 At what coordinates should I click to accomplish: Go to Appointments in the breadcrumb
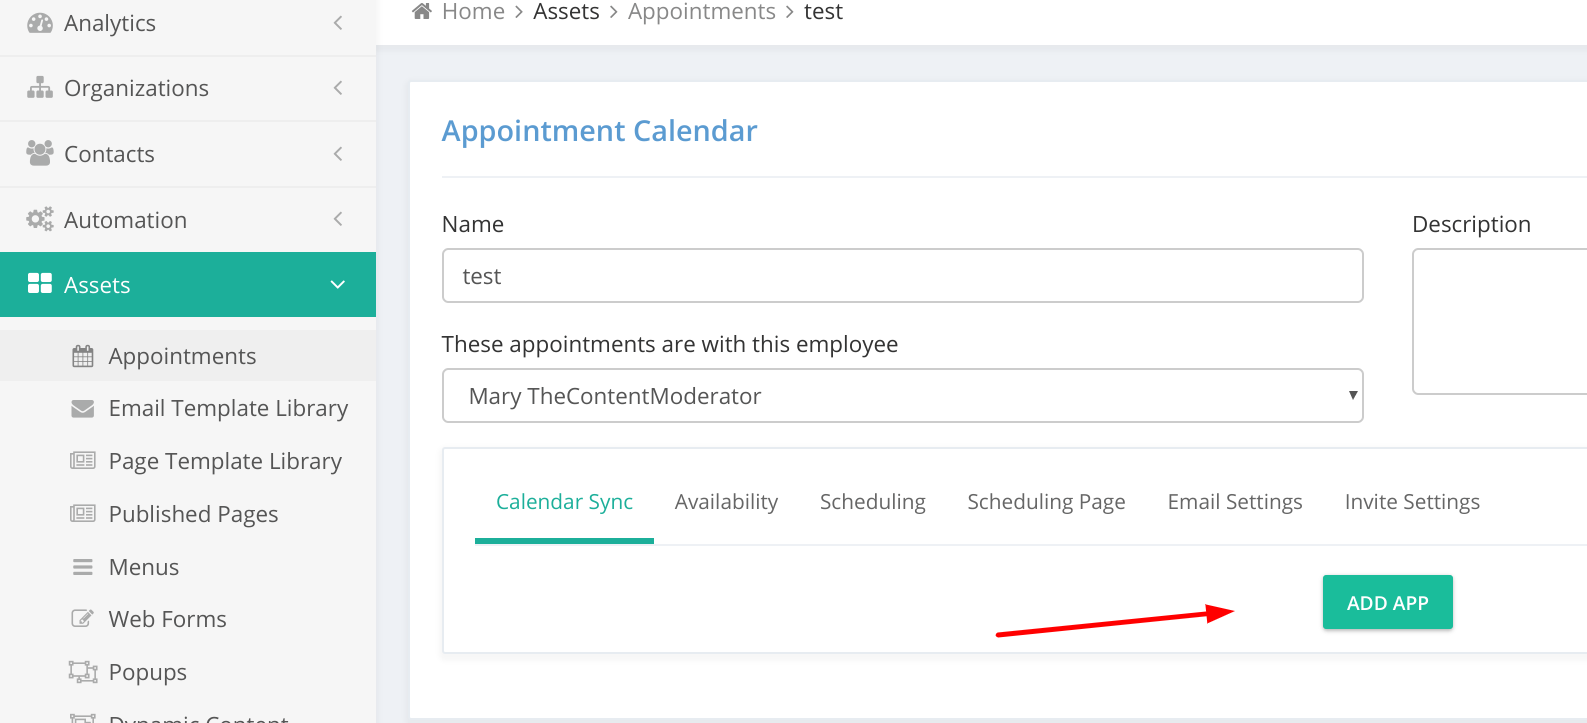coord(702,12)
